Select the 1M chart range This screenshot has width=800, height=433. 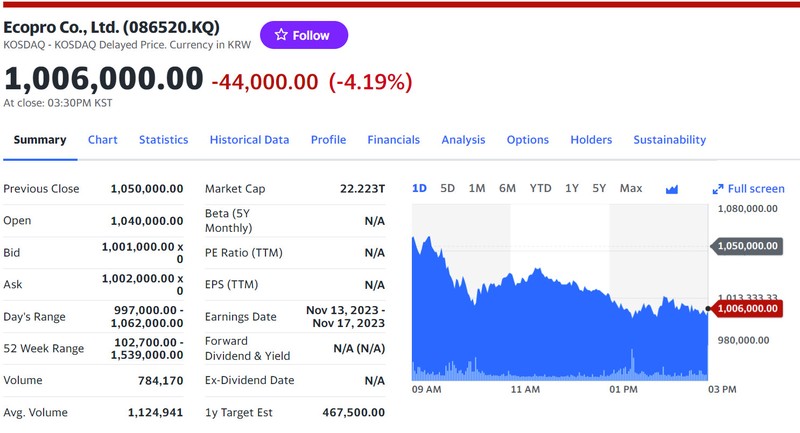476,188
